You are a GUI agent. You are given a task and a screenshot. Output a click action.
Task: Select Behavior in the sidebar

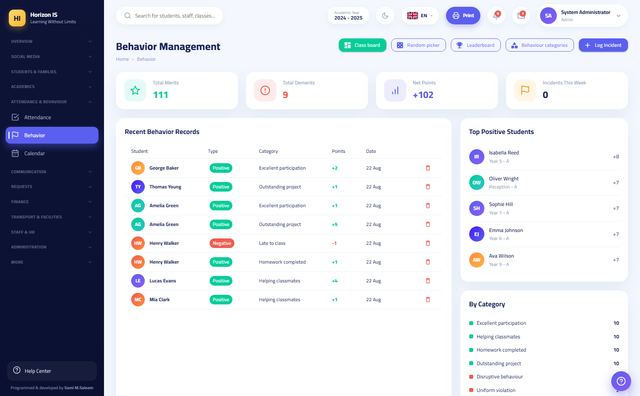pyautogui.click(x=52, y=135)
